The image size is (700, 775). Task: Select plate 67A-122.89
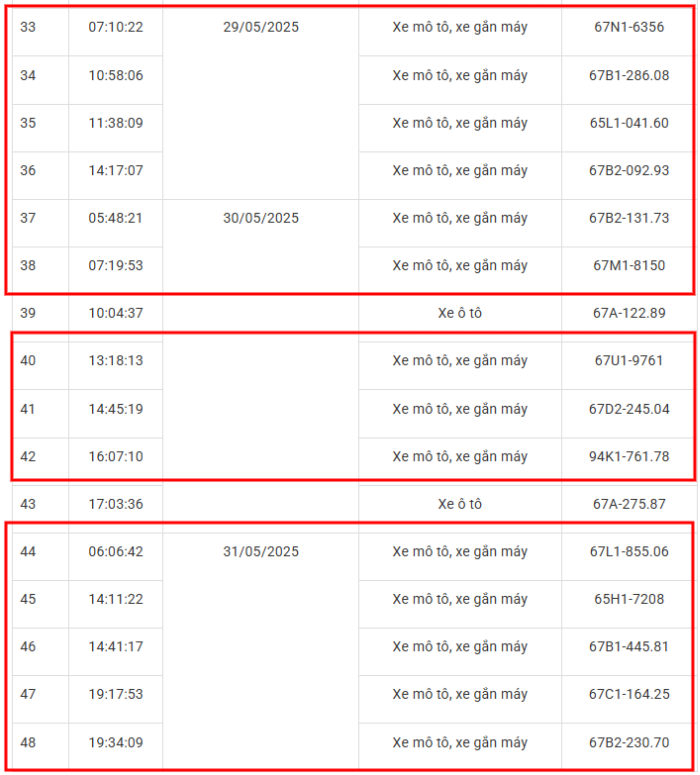tap(629, 313)
